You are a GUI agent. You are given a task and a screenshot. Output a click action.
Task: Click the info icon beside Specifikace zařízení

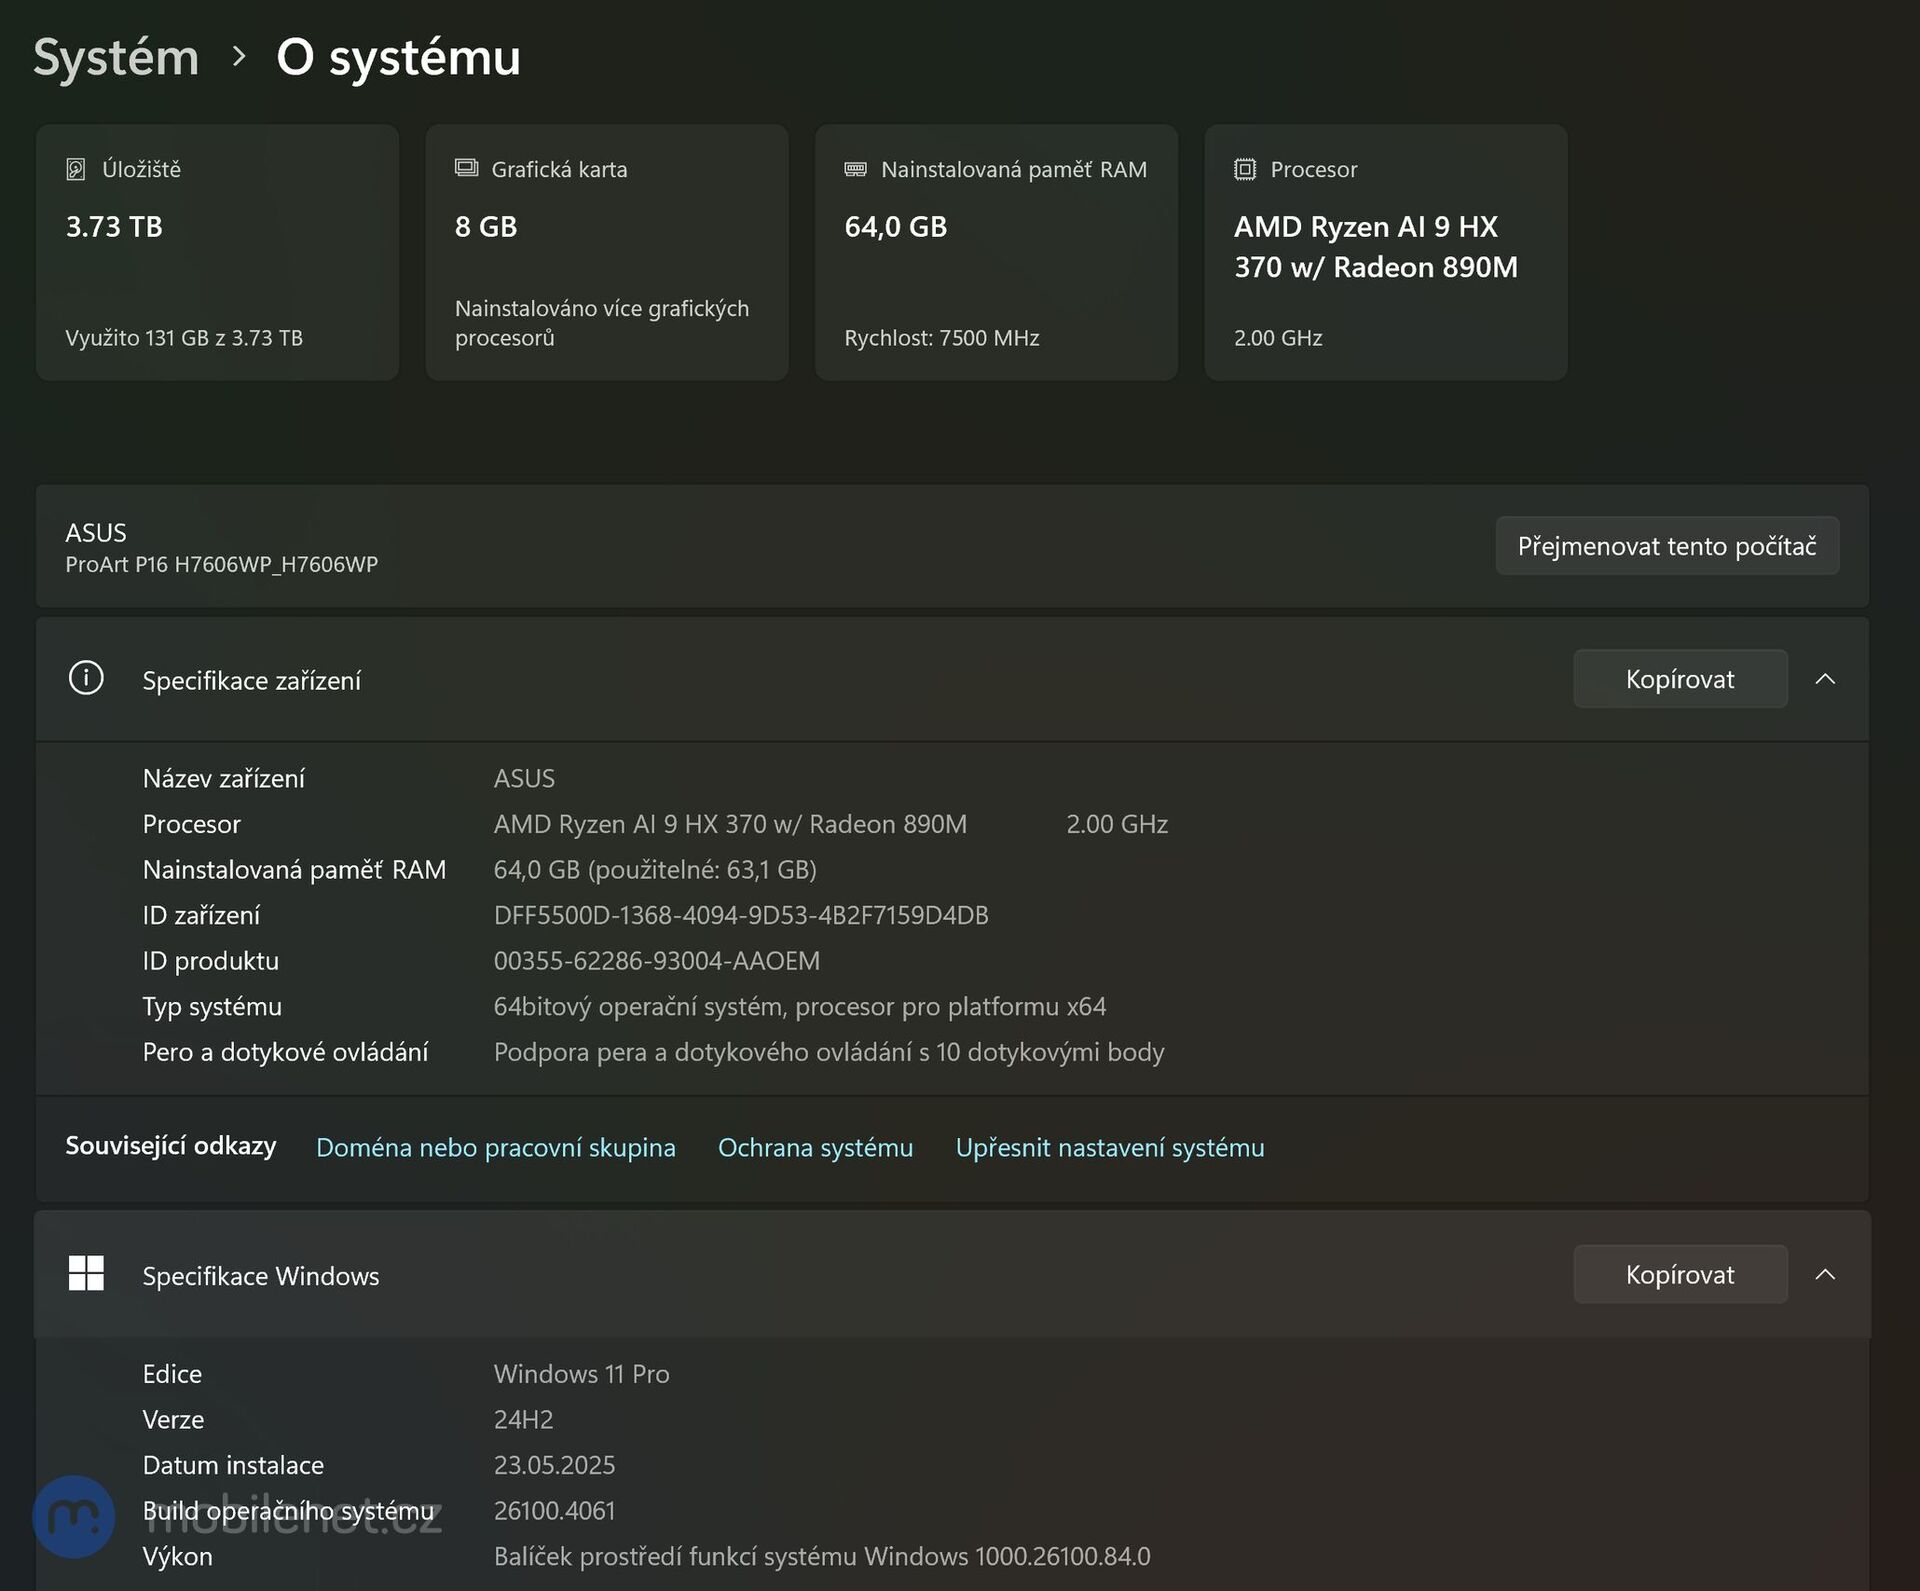(86, 678)
